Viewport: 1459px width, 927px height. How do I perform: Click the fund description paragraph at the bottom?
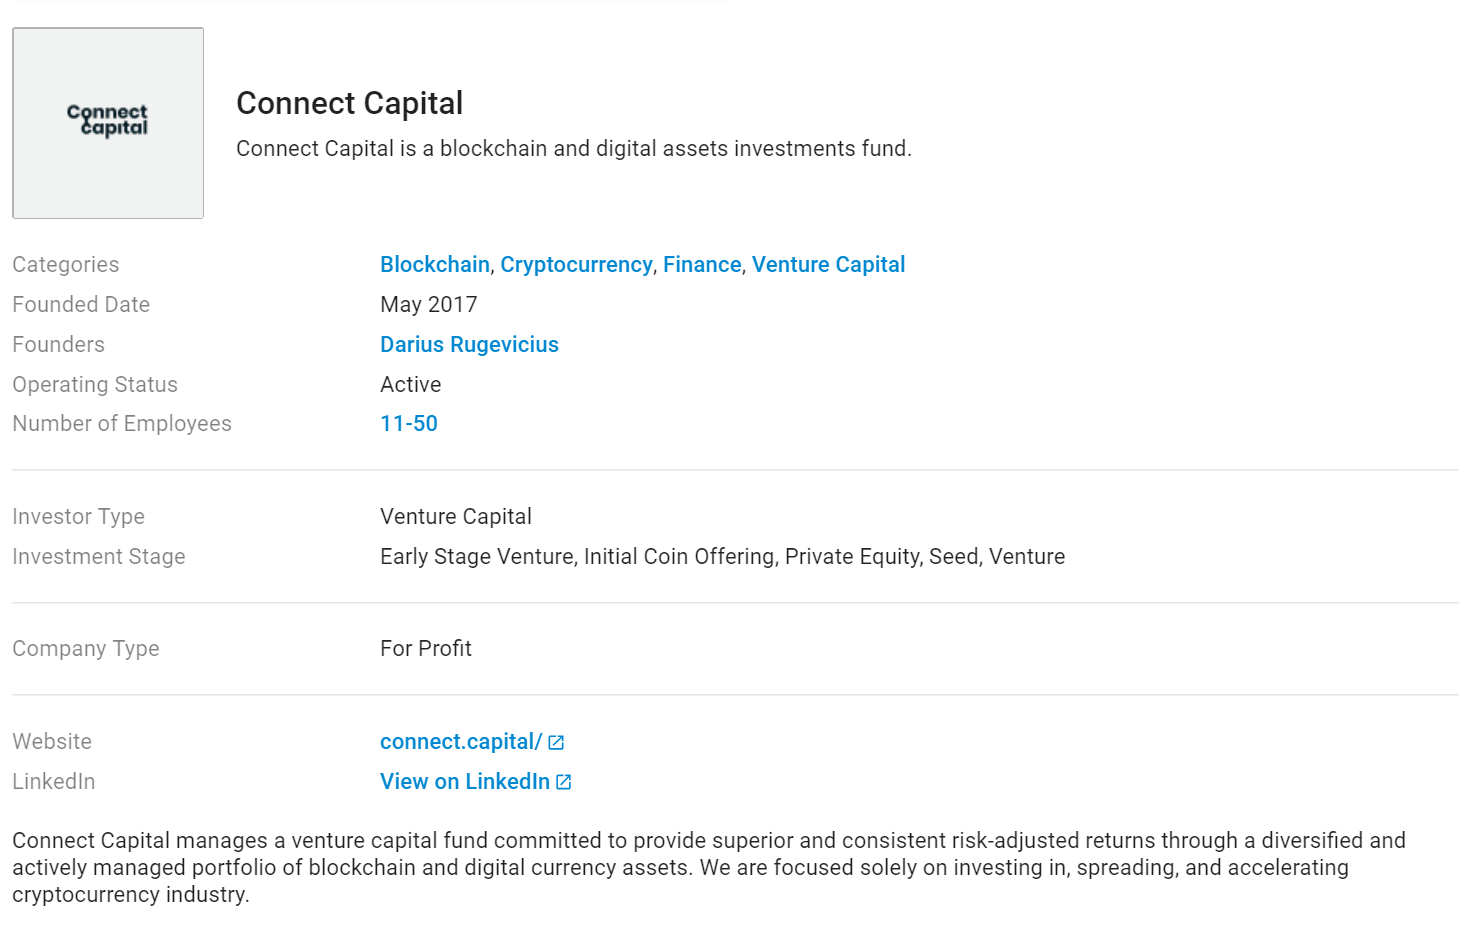(709, 867)
